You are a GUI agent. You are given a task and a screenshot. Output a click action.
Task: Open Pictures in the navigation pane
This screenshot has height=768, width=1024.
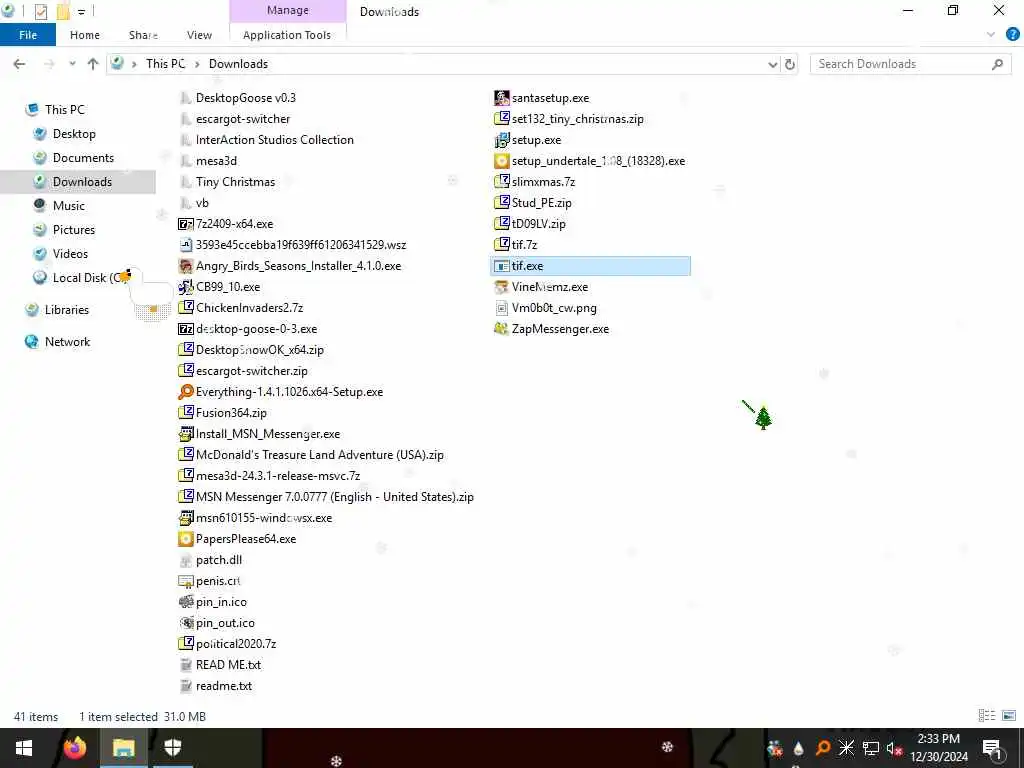point(74,230)
